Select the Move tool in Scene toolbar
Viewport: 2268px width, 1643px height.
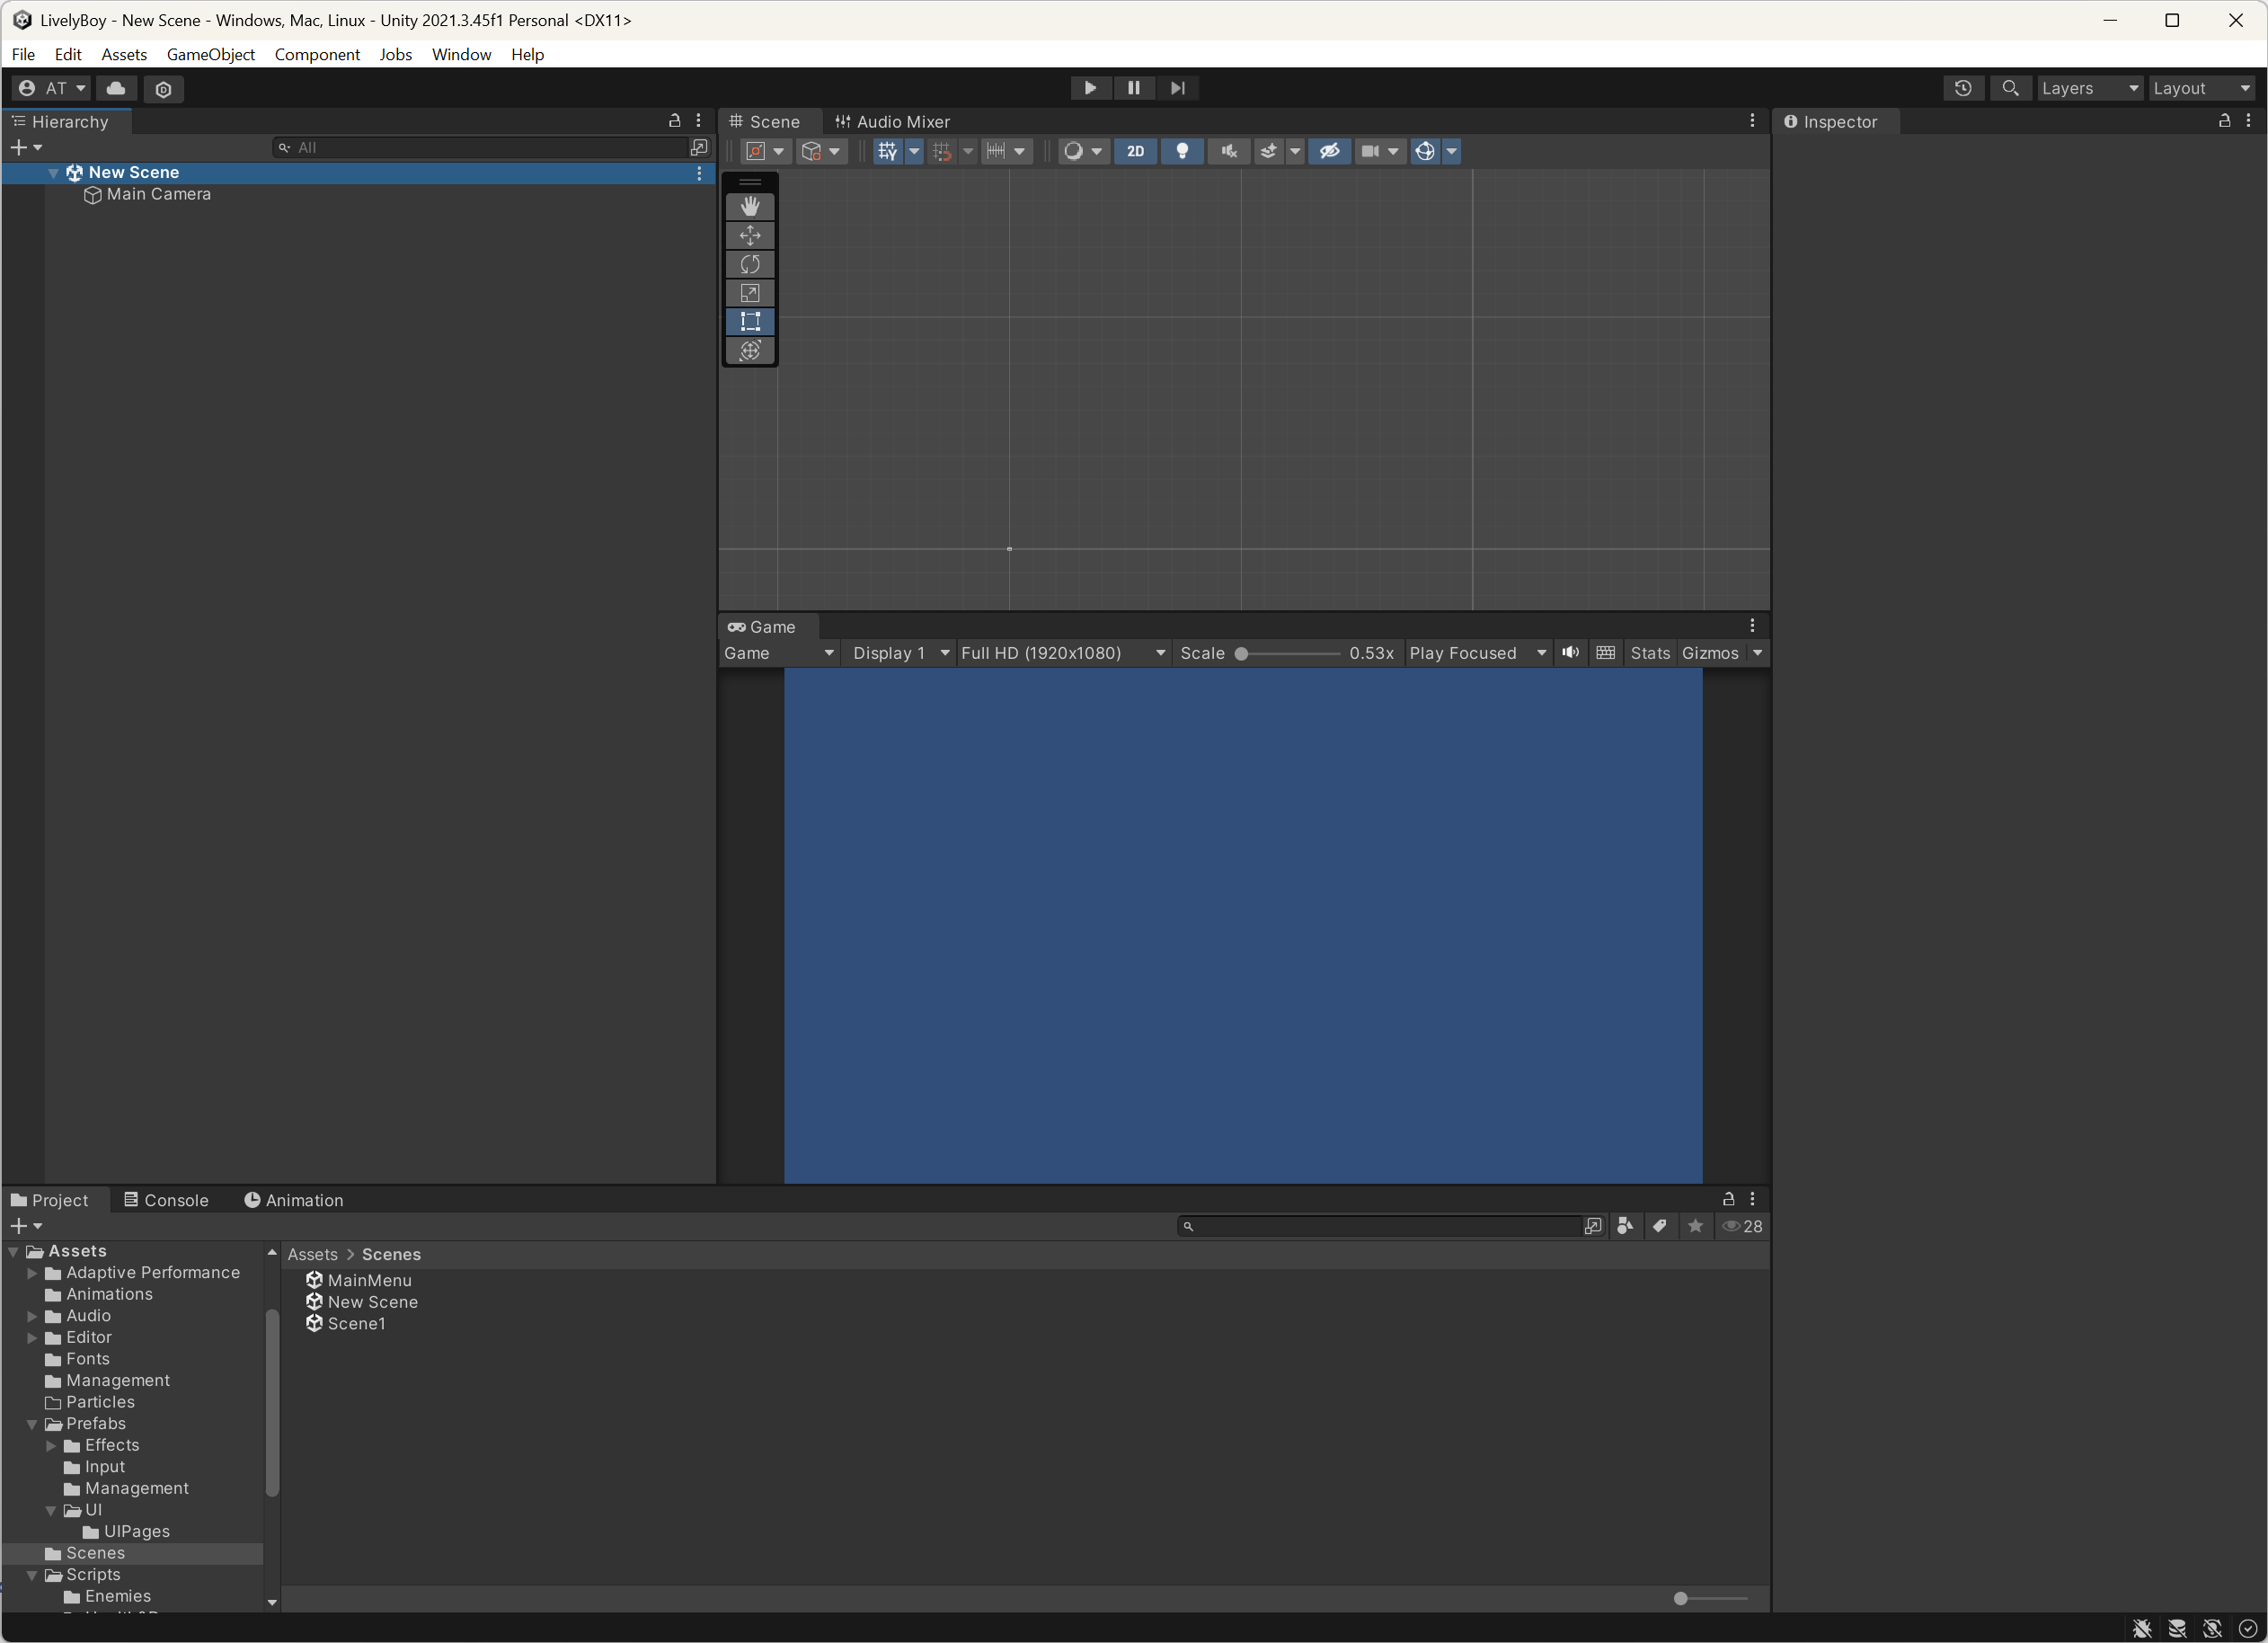[x=750, y=235]
